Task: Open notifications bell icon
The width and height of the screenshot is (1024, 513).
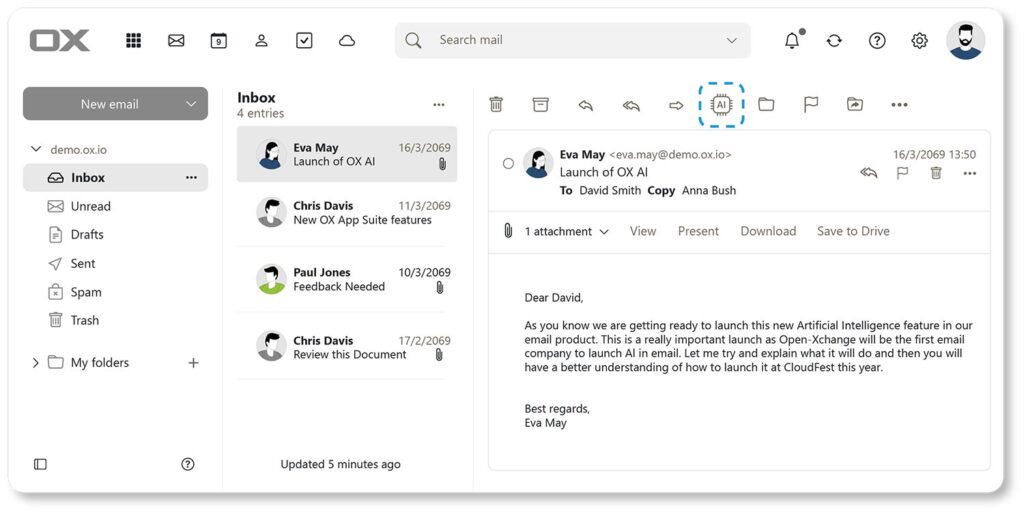Action: (x=792, y=41)
